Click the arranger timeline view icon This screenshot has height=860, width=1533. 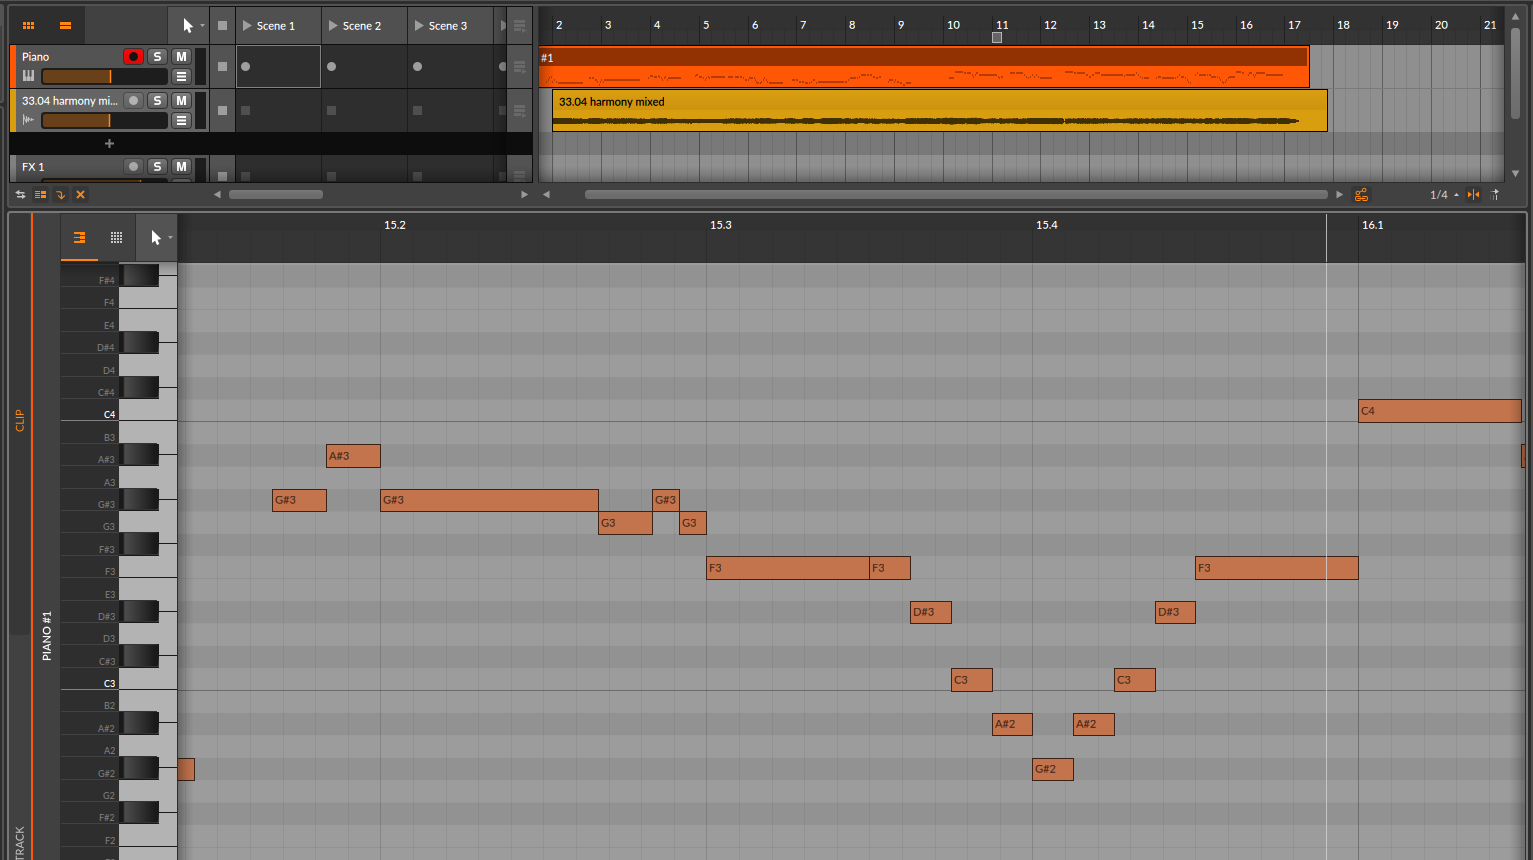[x=65, y=25]
